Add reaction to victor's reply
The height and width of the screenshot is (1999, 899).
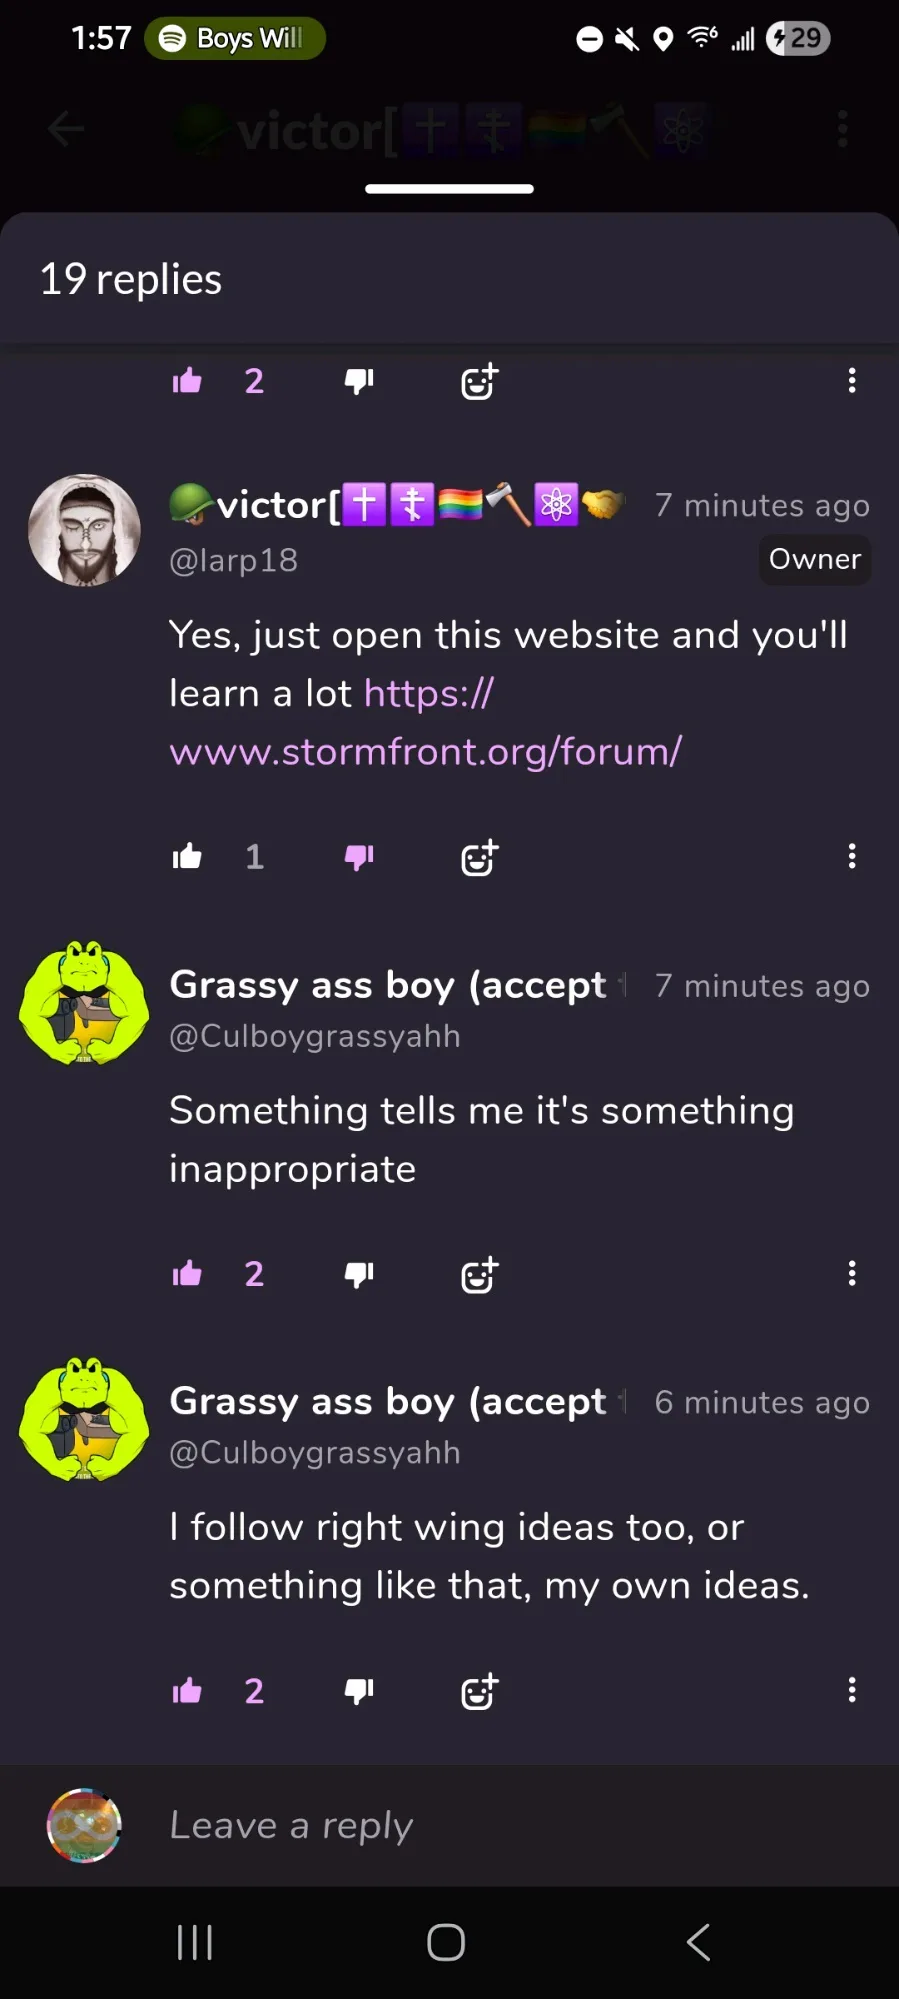479,857
